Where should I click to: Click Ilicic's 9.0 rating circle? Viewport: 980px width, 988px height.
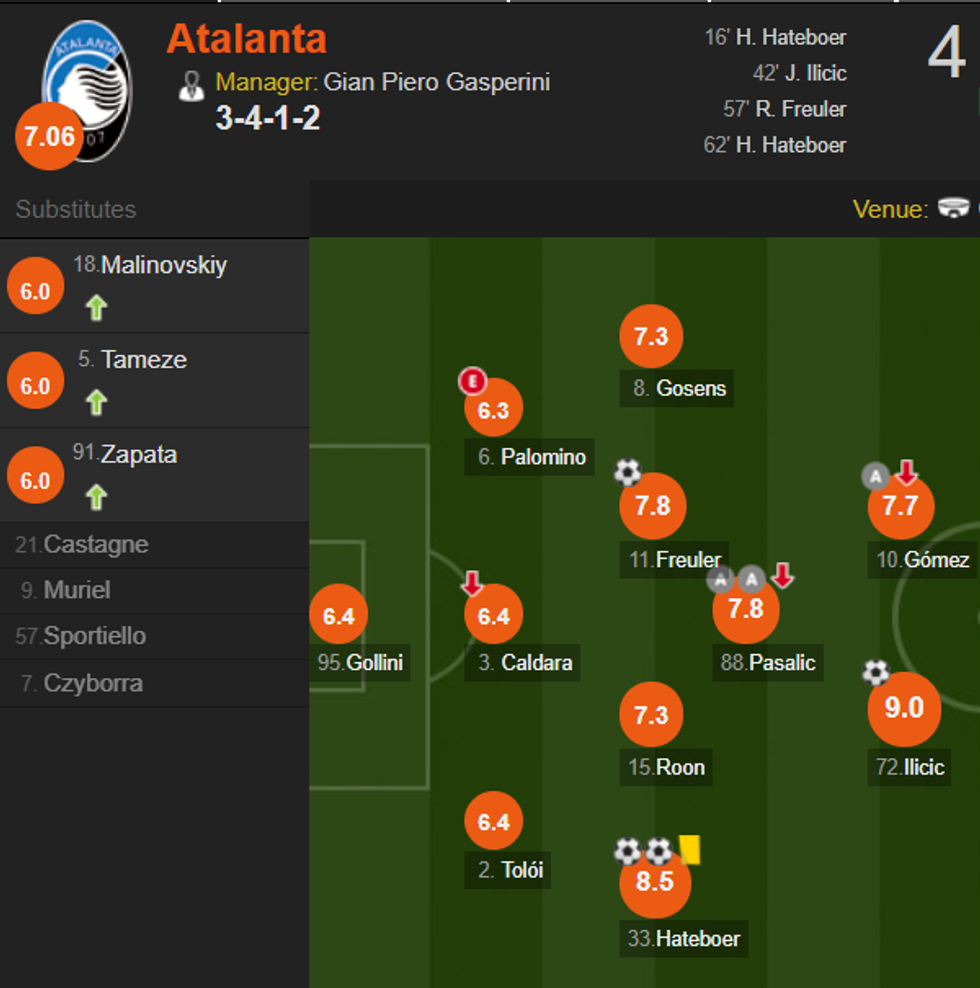[903, 708]
